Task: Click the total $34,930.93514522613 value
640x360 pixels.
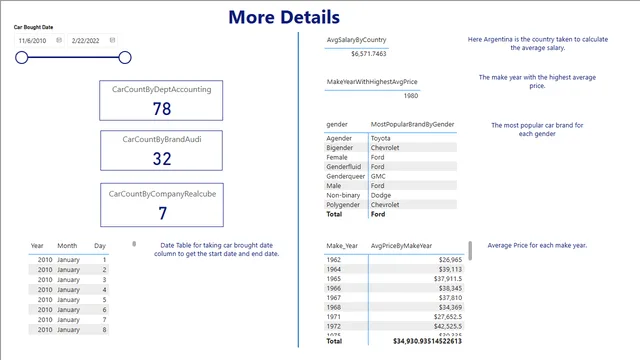Action: click(427, 341)
